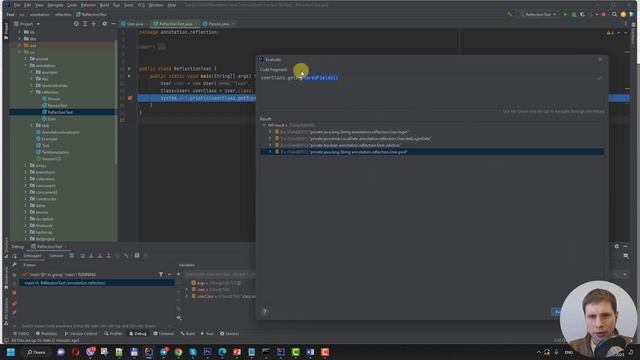Click the frames filter funnel icon

161,275
